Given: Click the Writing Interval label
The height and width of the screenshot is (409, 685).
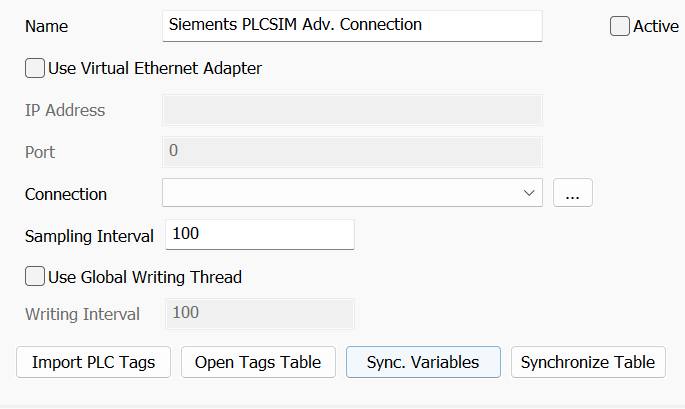Looking at the screenshot, I should coord(82,314).
